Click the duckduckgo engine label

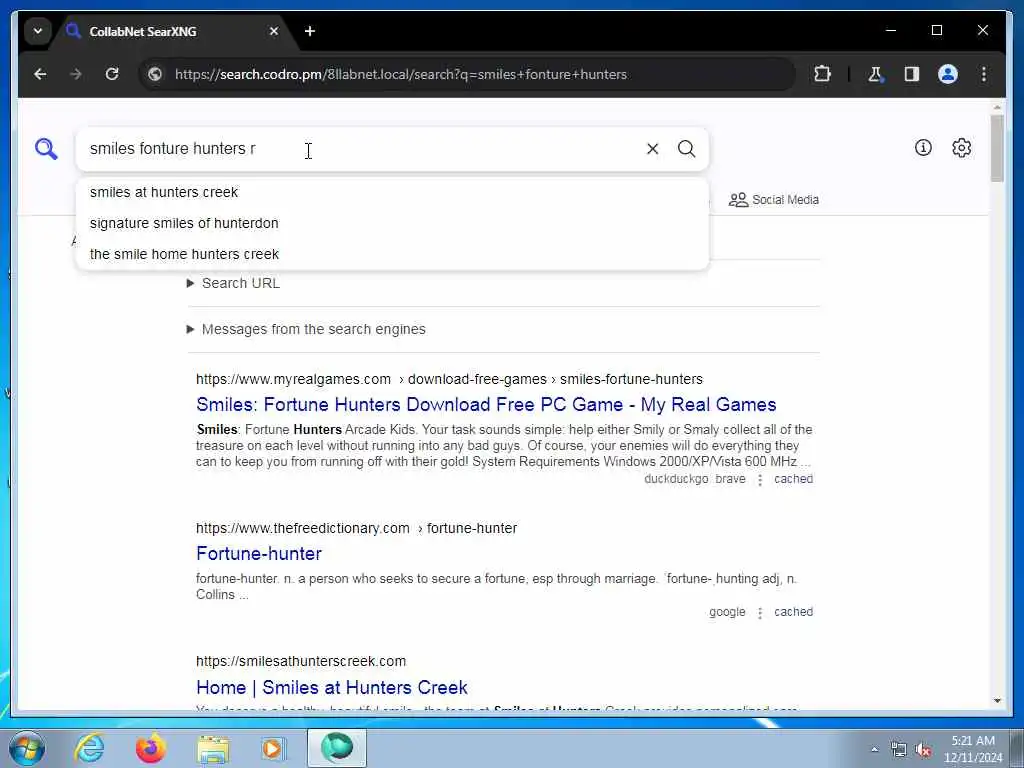point(676,479)
